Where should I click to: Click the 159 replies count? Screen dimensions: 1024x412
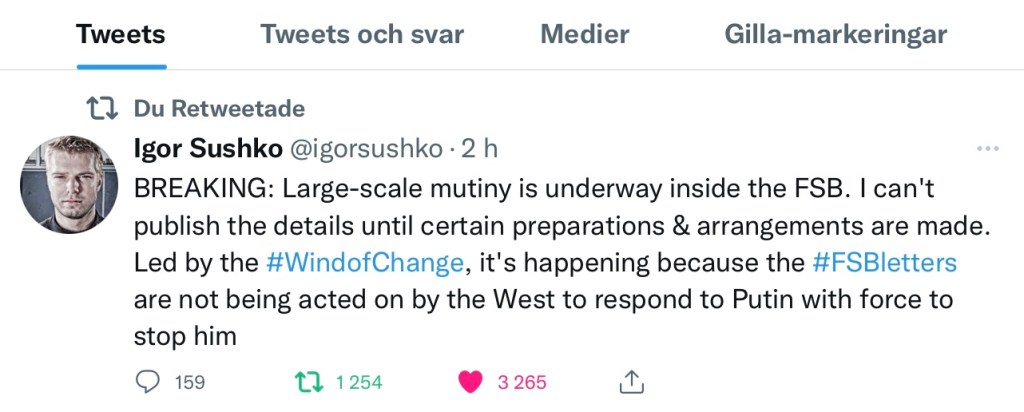point(189,382)
